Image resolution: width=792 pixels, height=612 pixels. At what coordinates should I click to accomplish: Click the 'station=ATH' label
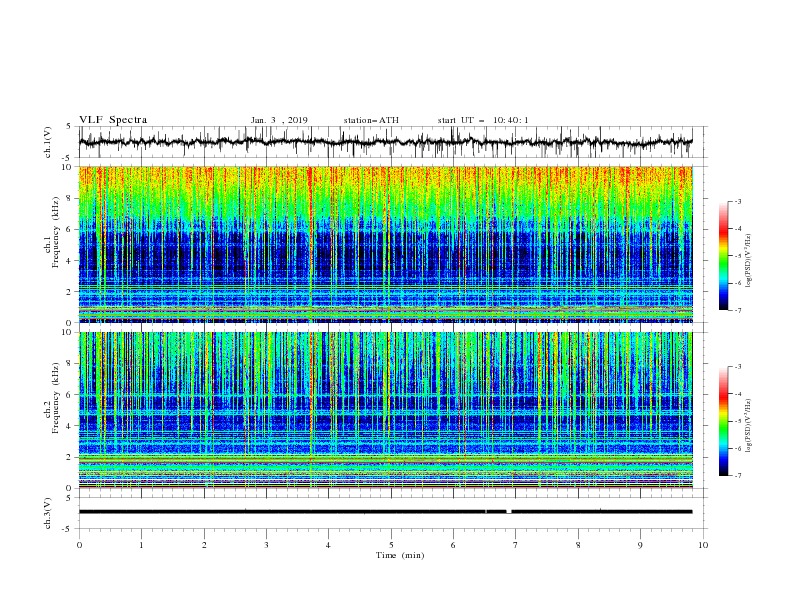[371, 120]
